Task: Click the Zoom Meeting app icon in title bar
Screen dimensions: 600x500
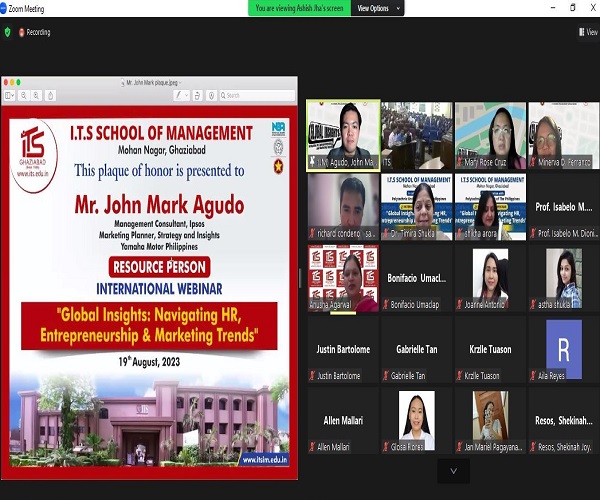Action: point(3,8)
